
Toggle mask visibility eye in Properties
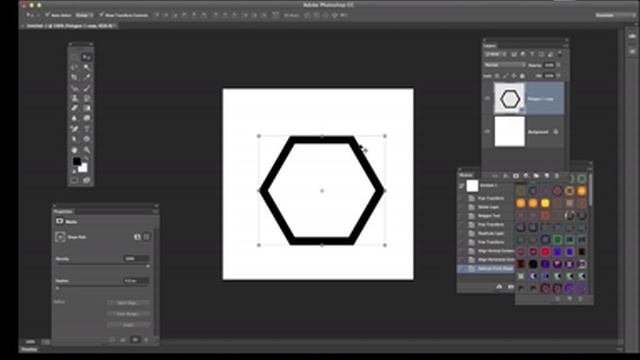point(135,340)
